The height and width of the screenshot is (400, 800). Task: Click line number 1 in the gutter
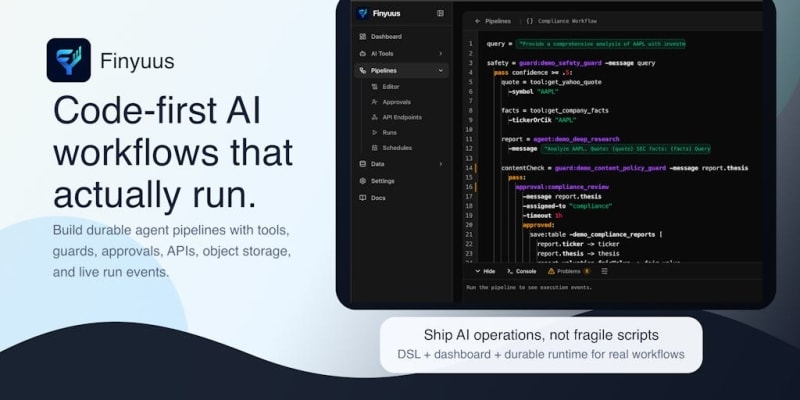point(470,44)
